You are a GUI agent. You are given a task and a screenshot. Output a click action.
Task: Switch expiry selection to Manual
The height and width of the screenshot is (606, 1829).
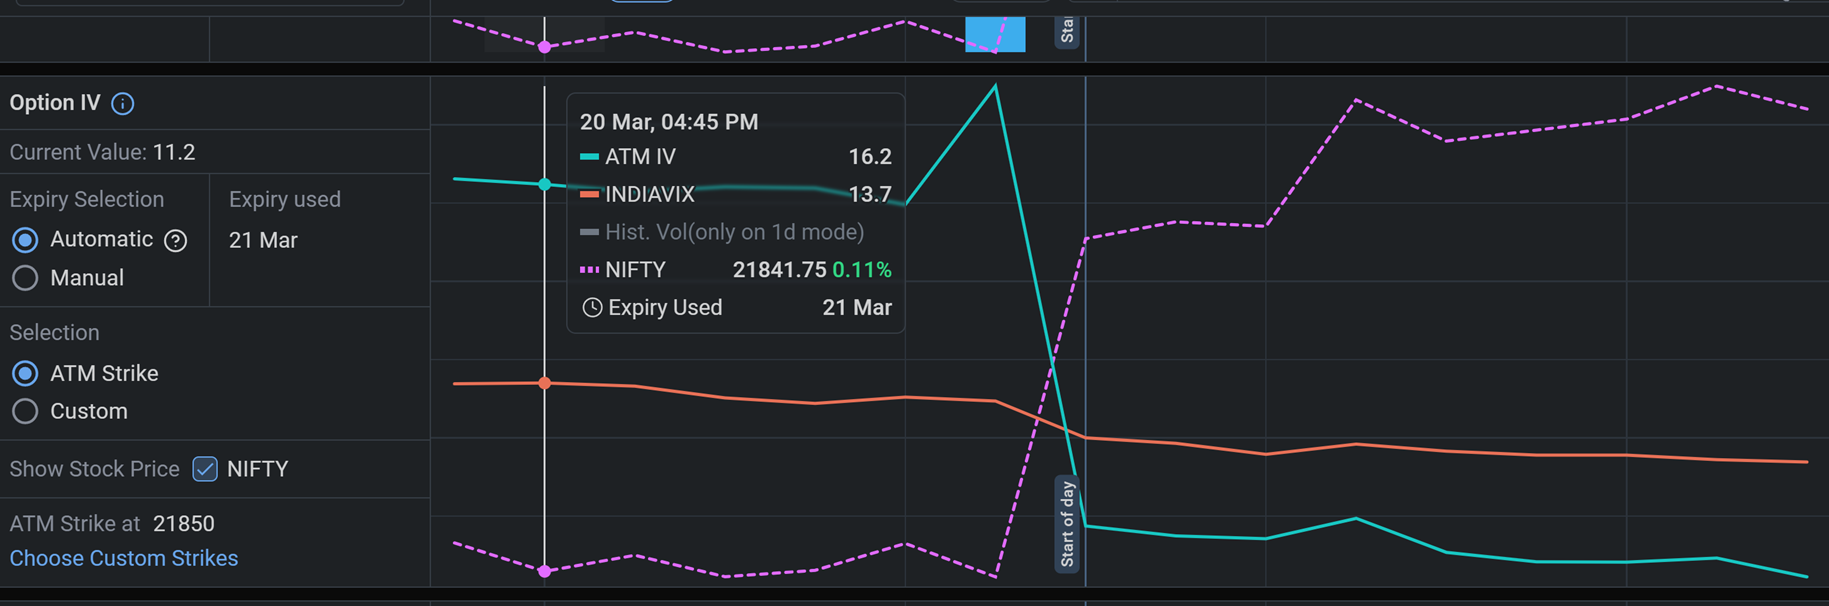coord(25,278)
